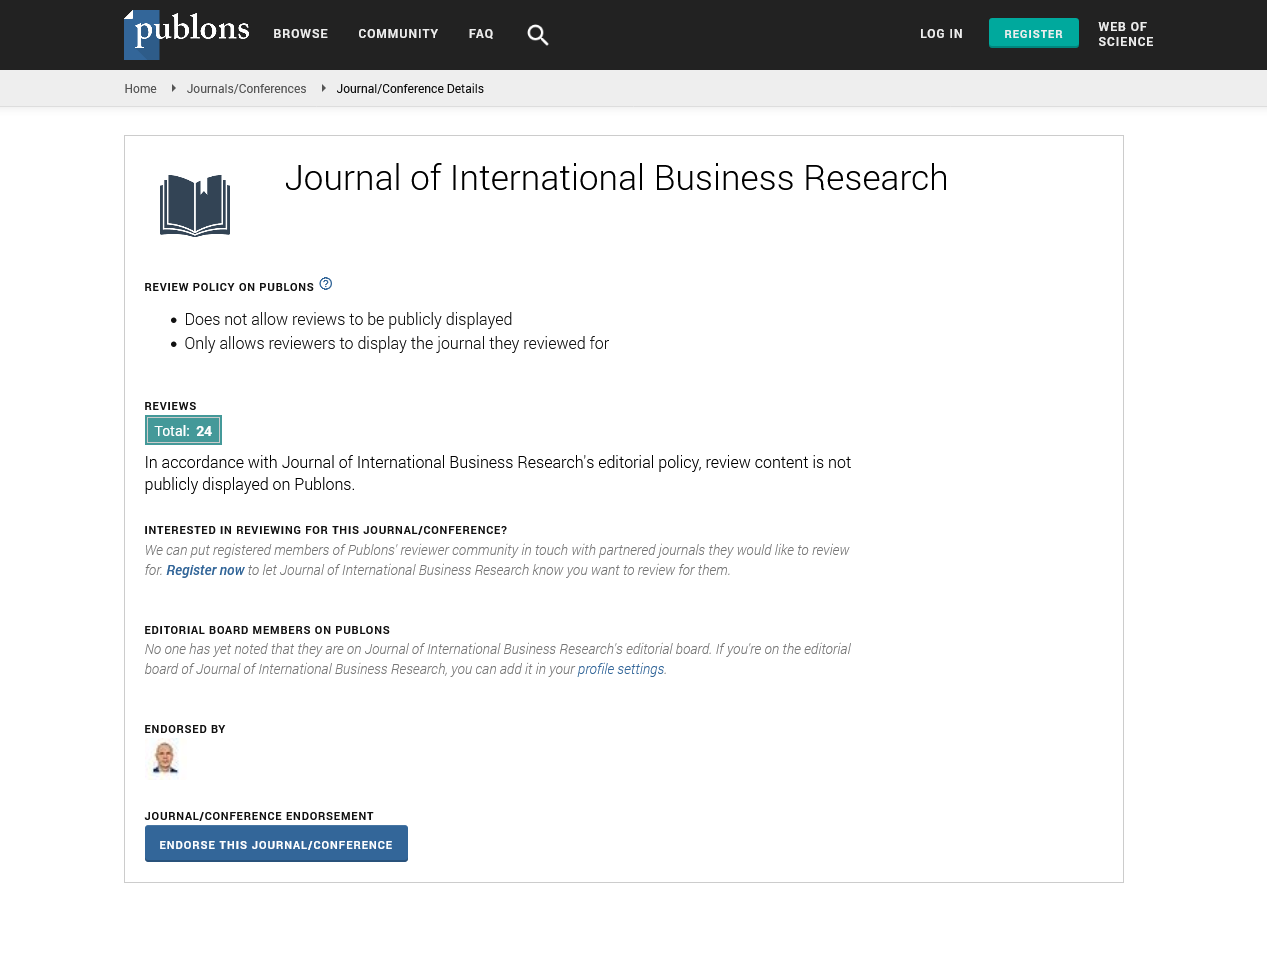Open the Browse menu
1267x978 pixels.
coord(301,34)
